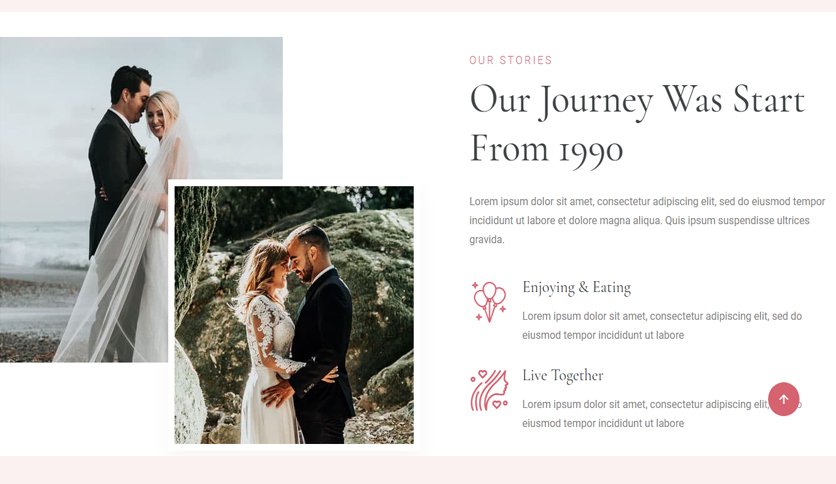This screenshot has width=836, height=484.
Task: Click the Our Journey Was Start heading
Action: 637,101
